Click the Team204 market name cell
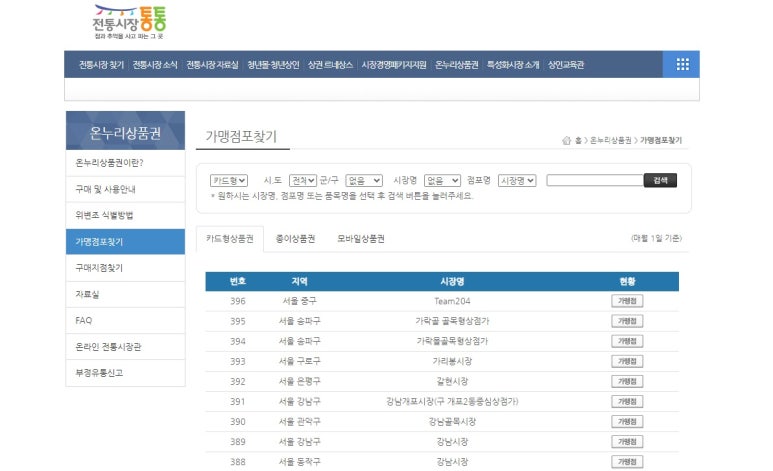 pos(452,301)
